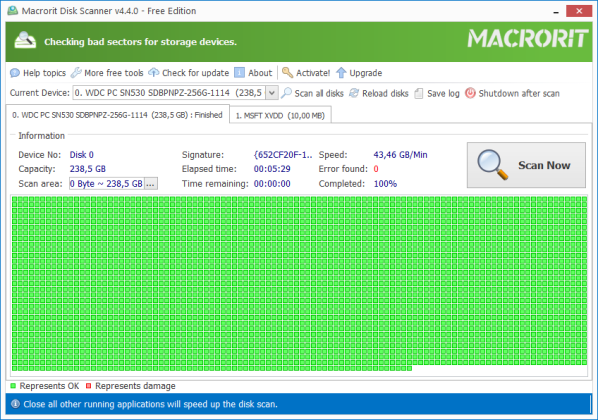Image resolution: width=598 pixels, height=420 pixels.
Task: Click the Upgrade arrow icon
Action: (341, 72)
